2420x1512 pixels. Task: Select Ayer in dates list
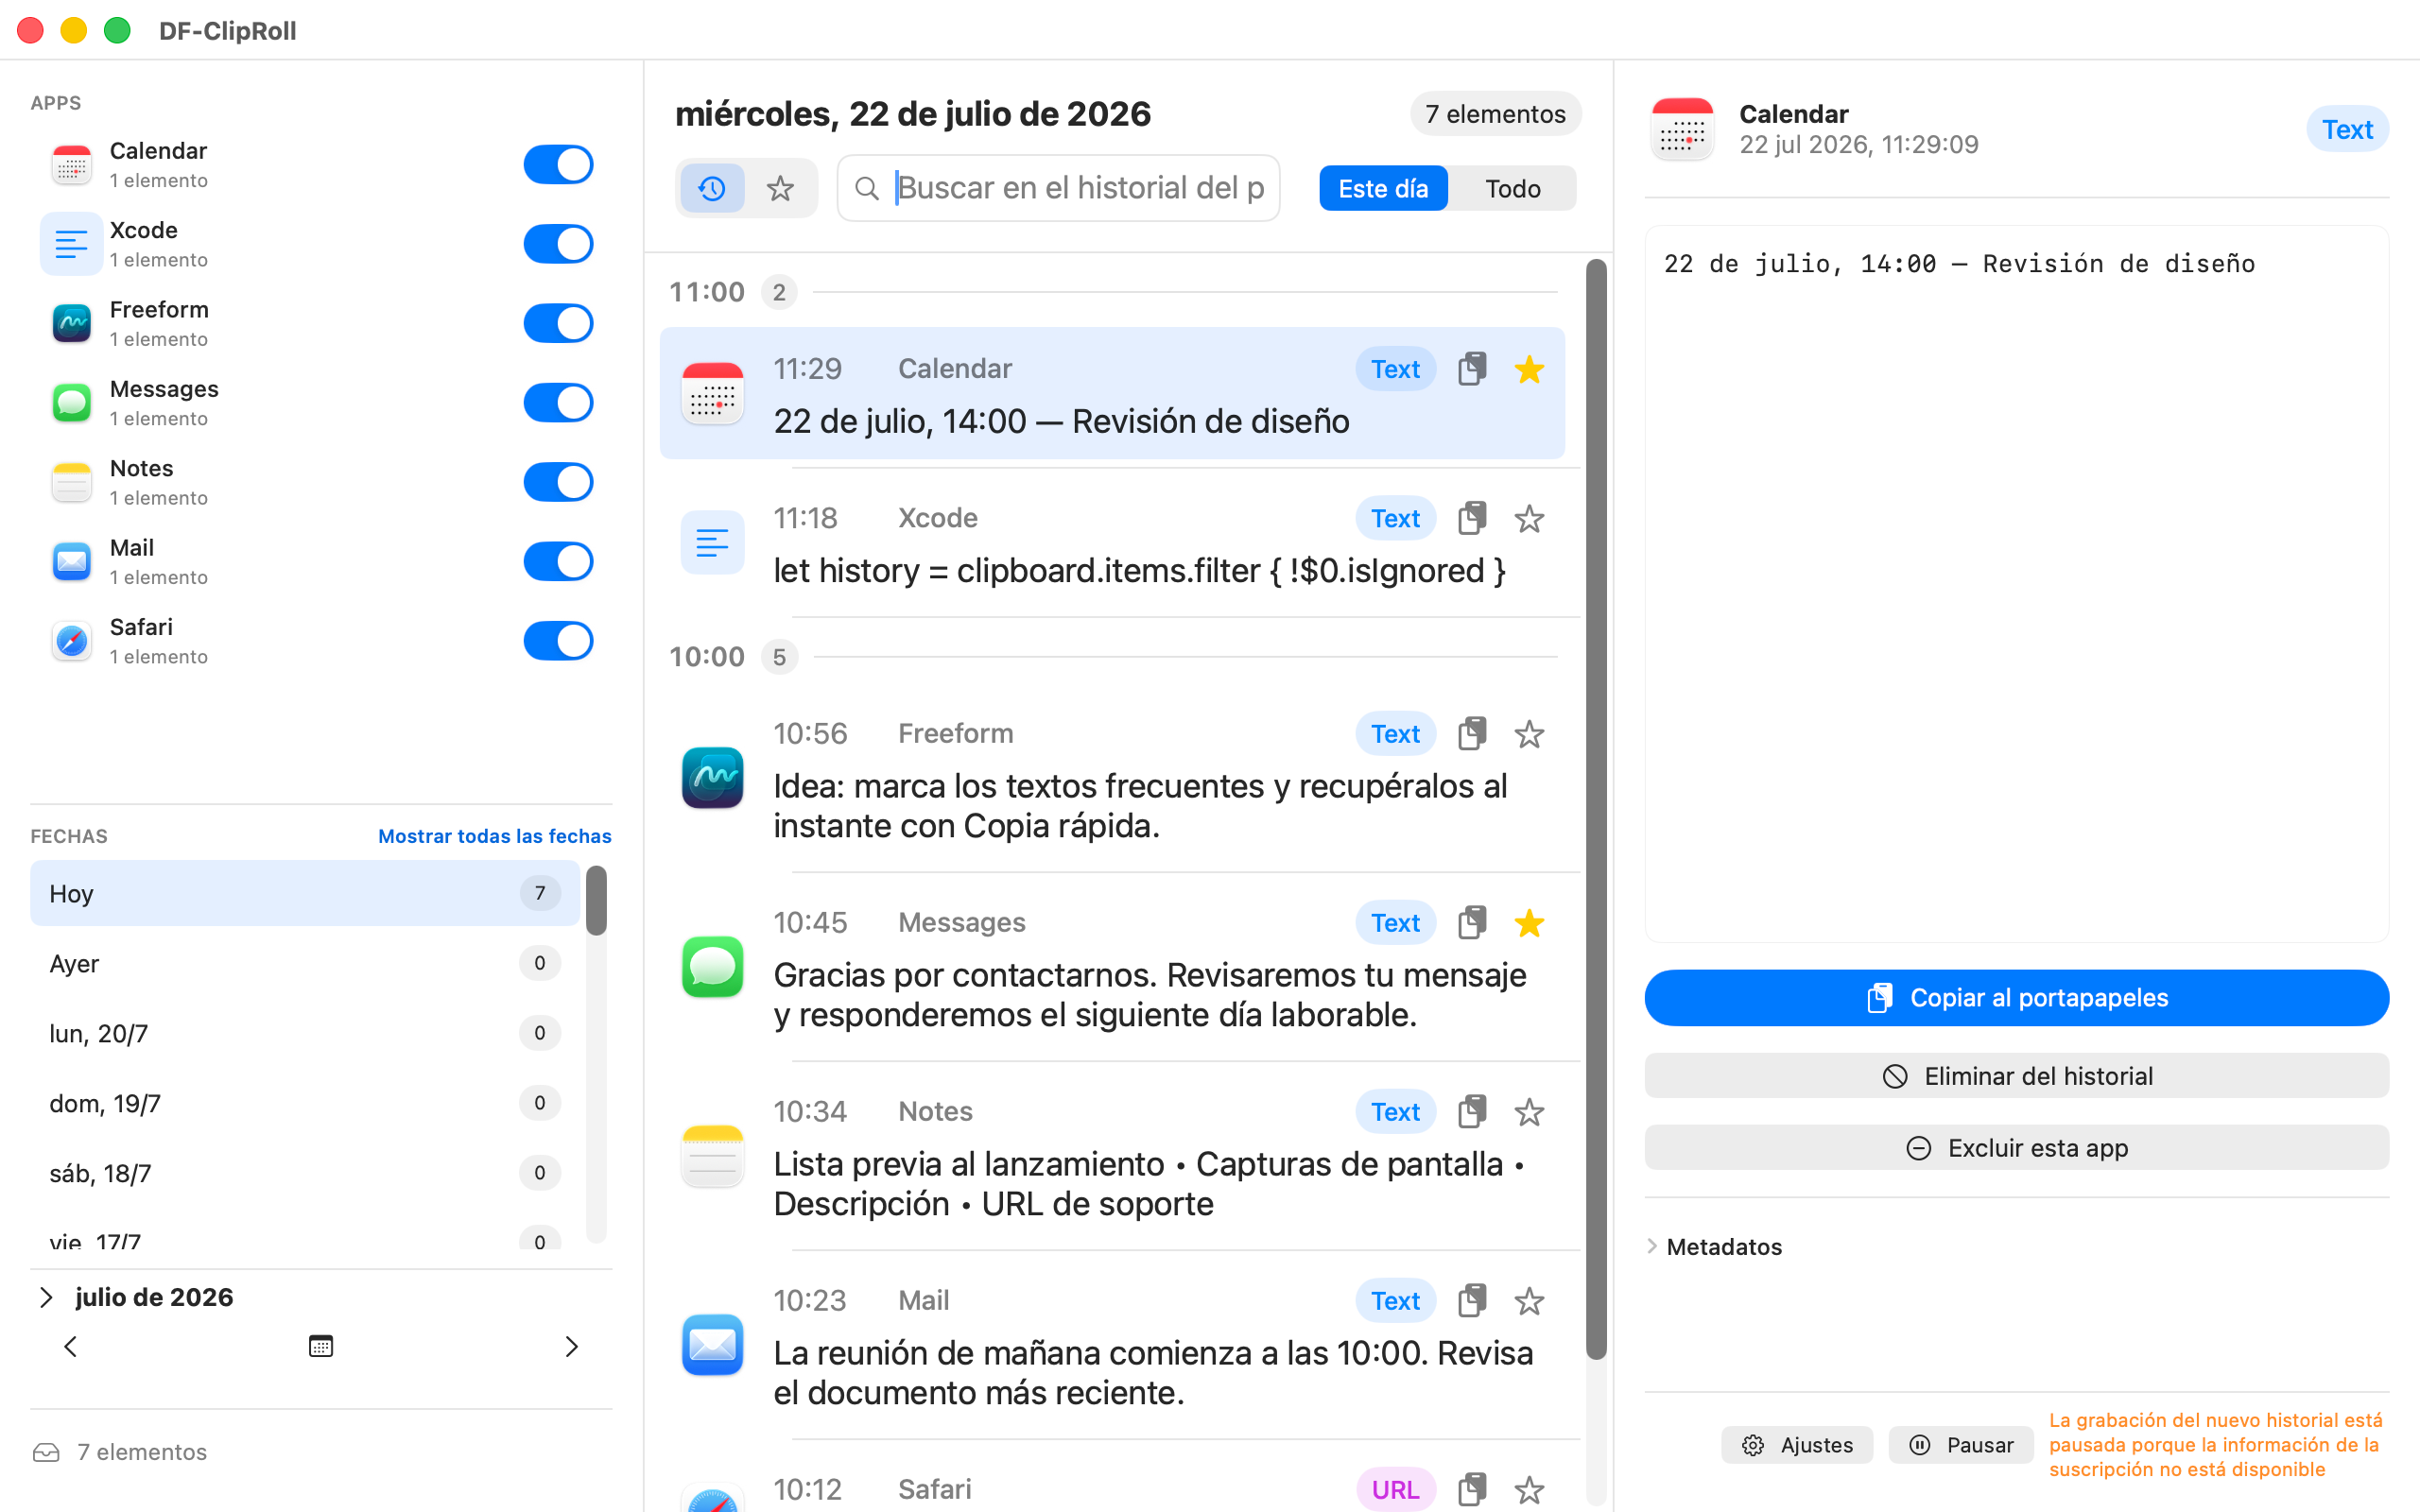[305, 963]
